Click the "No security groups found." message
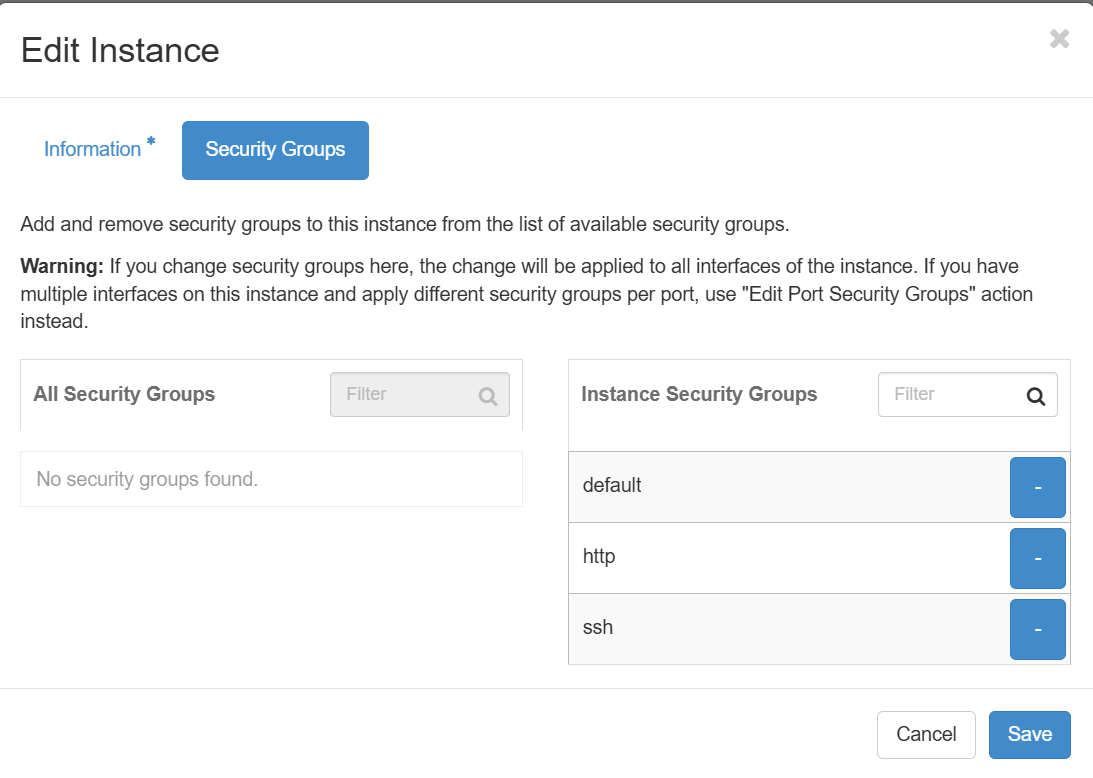The image size is (1093, 778). tap(147, 479)
